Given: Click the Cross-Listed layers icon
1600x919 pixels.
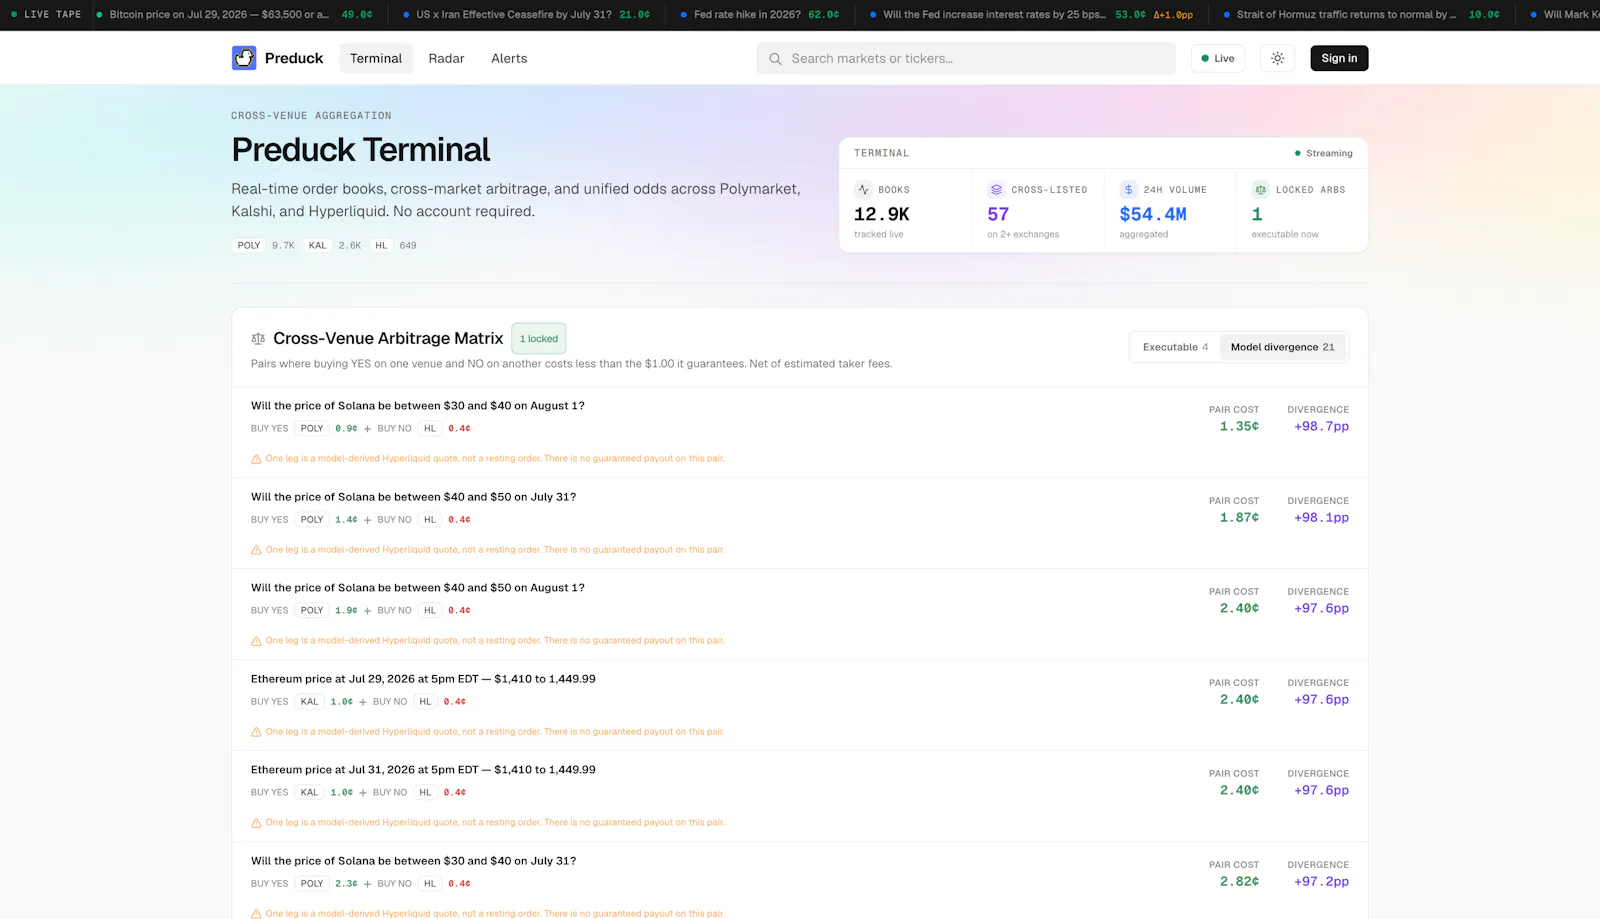Looking at the screenshot, I should pyautogui.click(x=996, y=189).
